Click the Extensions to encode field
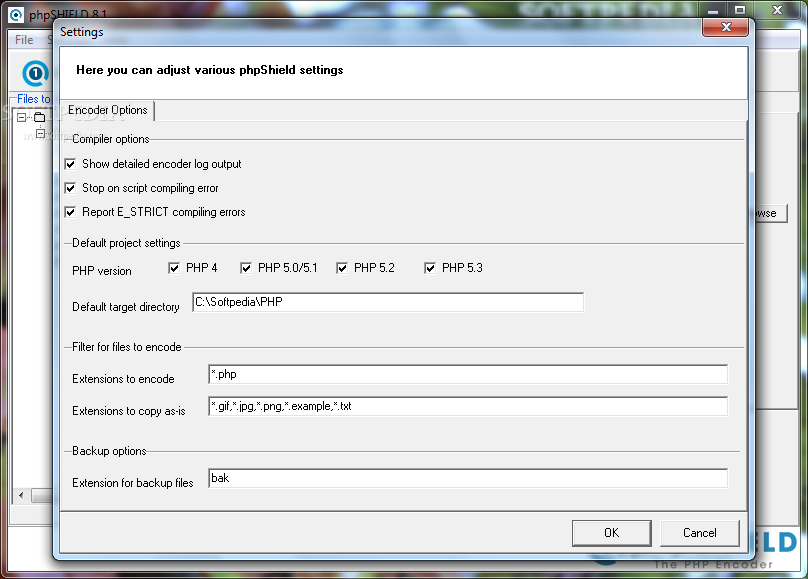 (468, 374)
